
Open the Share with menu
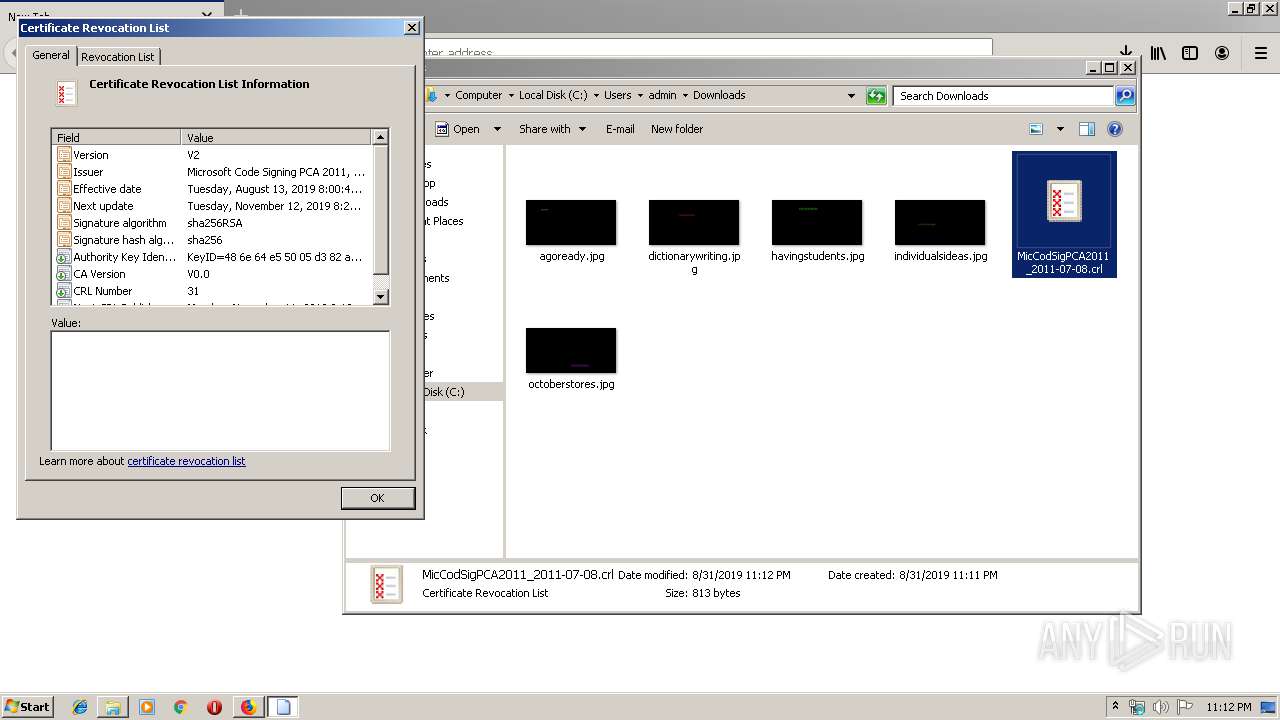552,129
